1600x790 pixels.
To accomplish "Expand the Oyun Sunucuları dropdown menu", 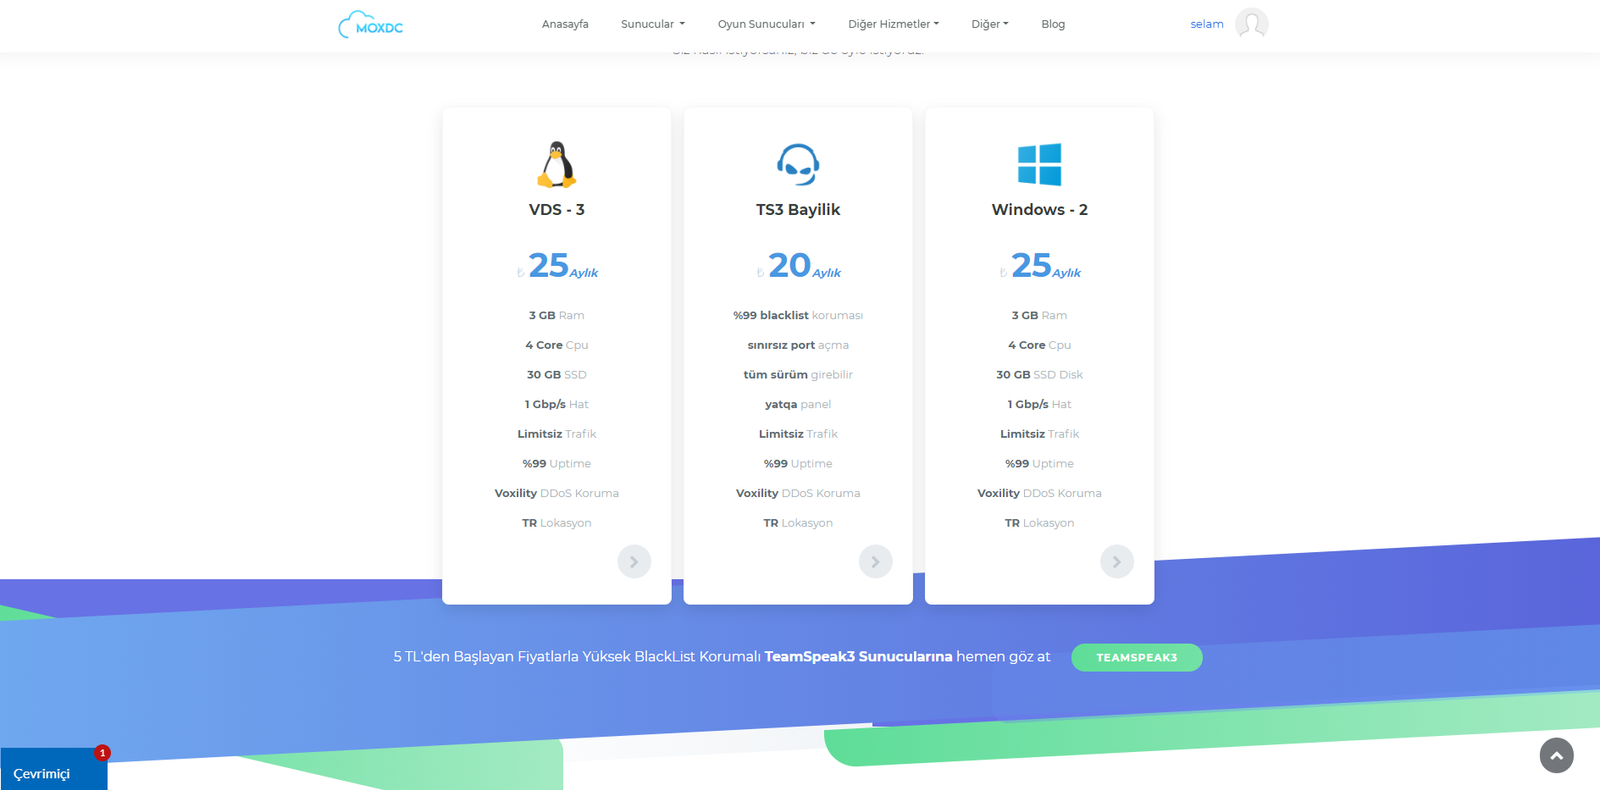I will coord(766,24).
